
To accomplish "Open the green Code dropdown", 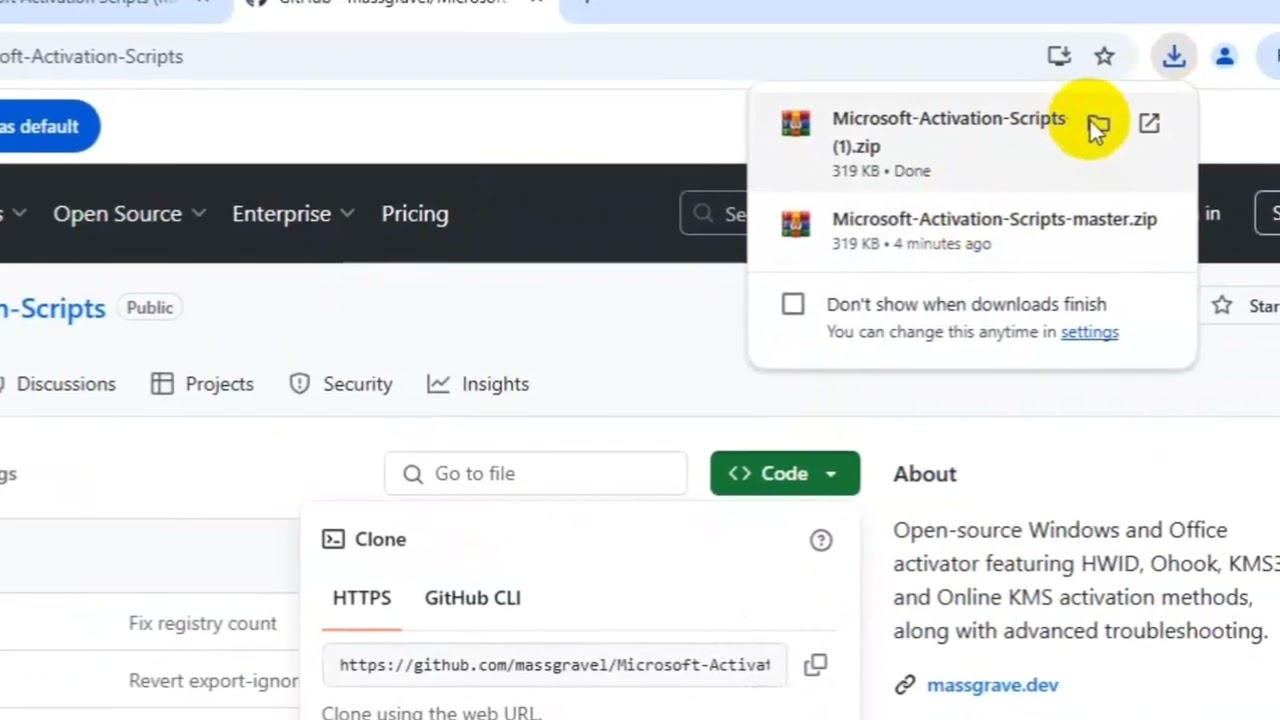I will click(x=785, y=473).
